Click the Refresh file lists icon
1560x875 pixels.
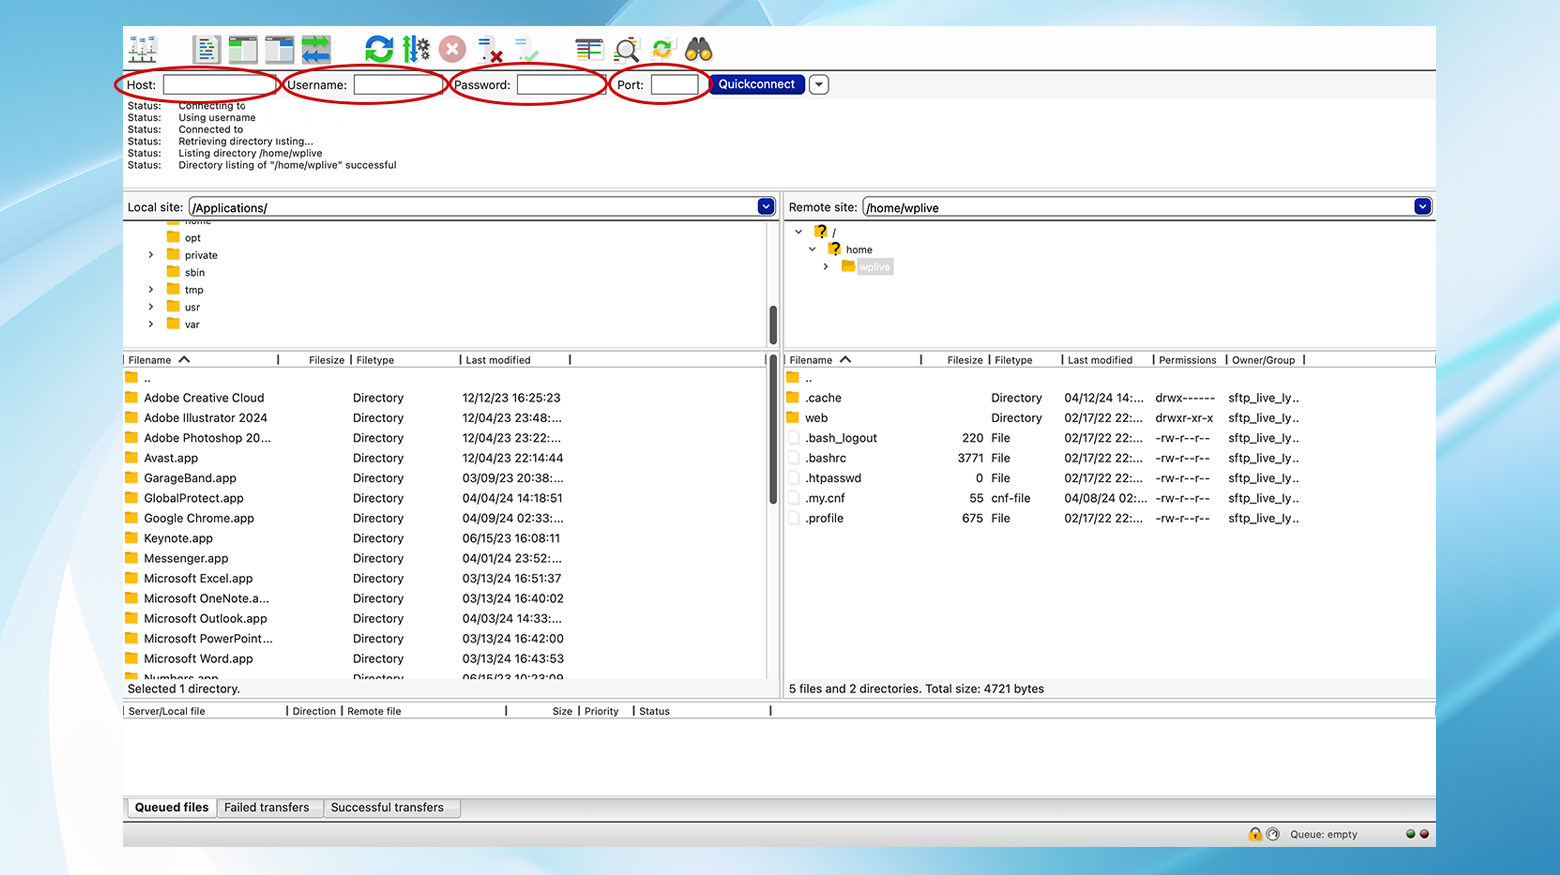(x=379, y=49)
